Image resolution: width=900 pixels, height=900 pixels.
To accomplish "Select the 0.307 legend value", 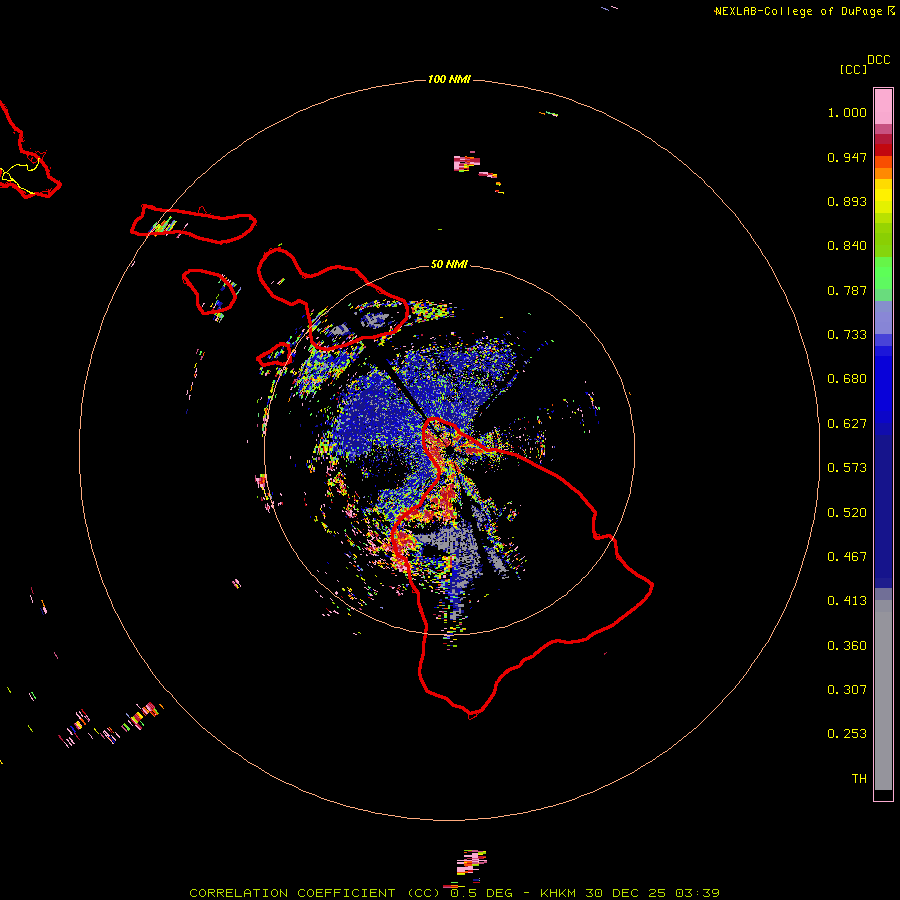I will [x=847, y=690].
